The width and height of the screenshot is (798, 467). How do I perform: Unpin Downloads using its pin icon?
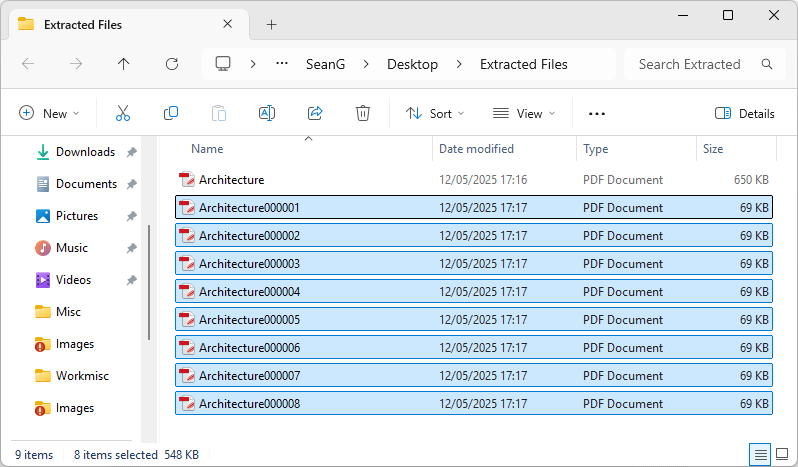pyautogui.click(x=132, y=152)
